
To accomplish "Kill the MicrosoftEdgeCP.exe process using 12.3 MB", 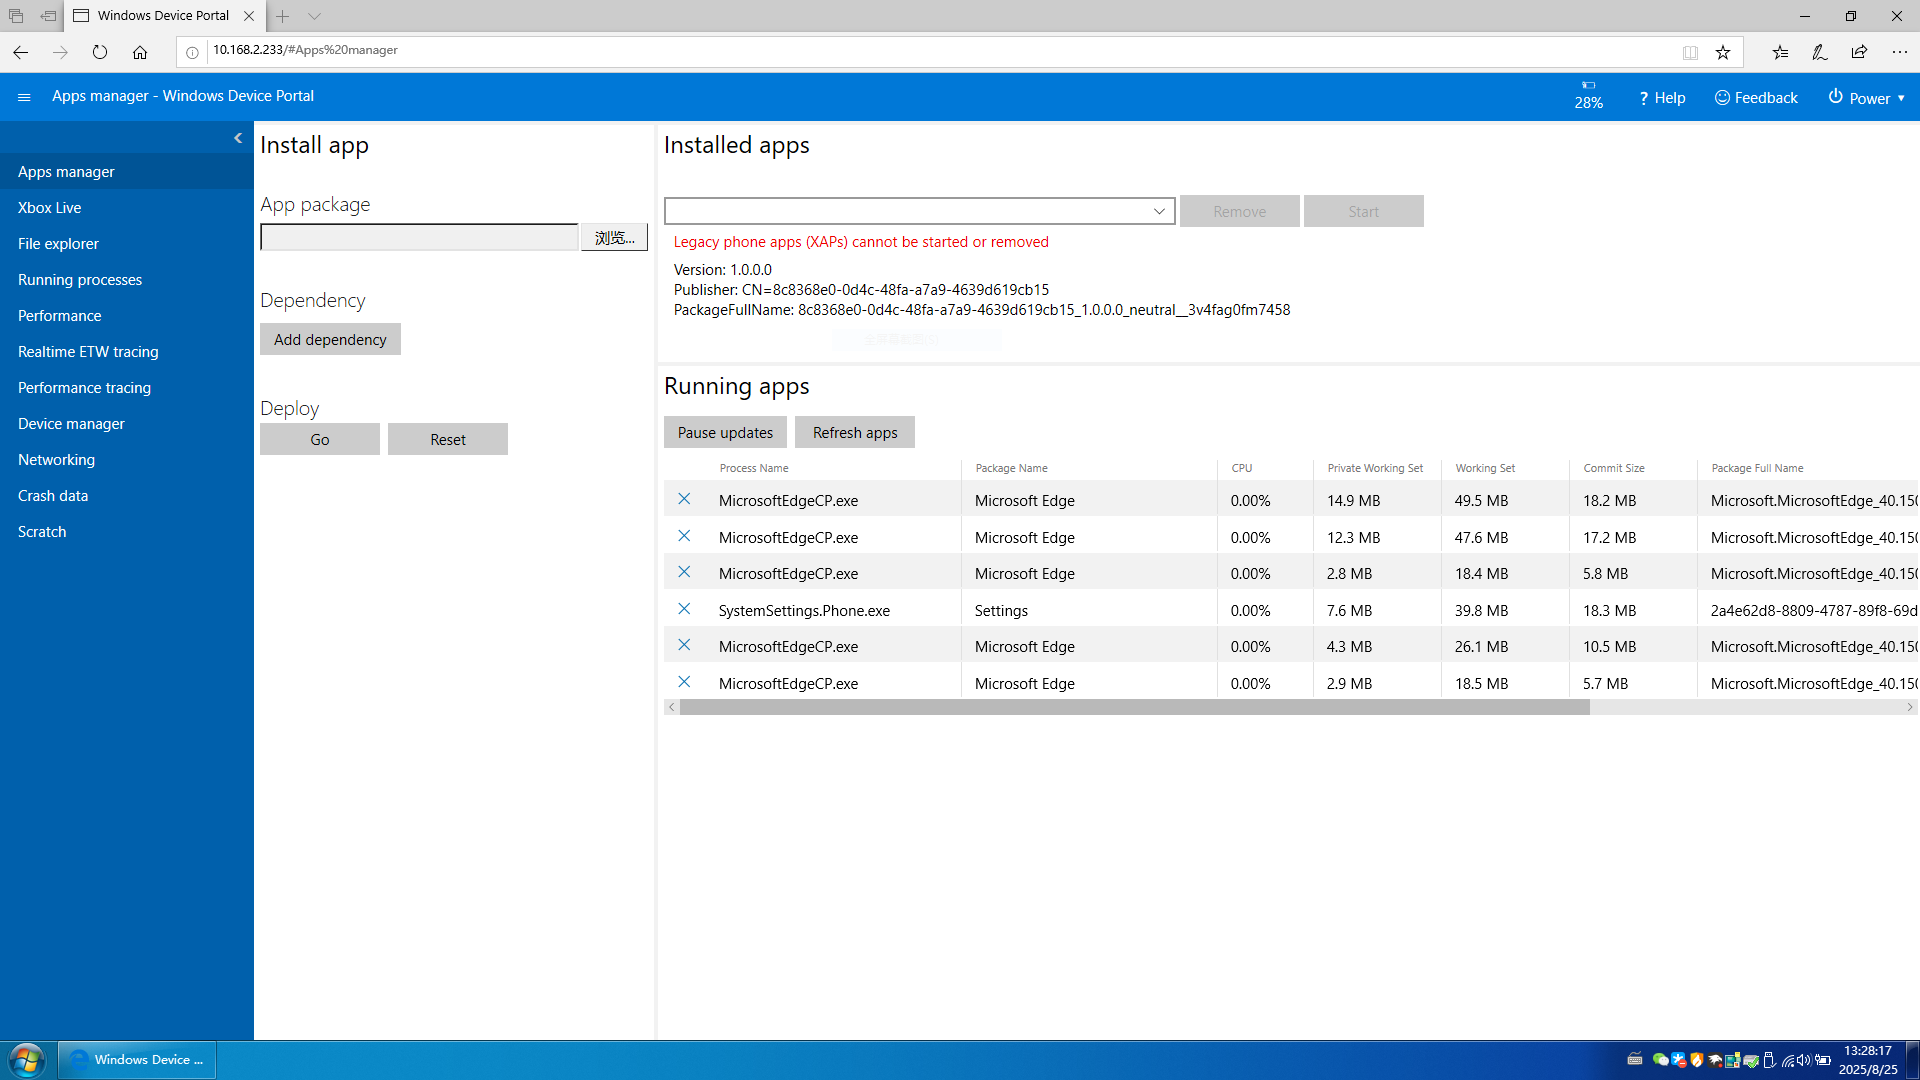I will pyautogui.click(x=684, y=536).
